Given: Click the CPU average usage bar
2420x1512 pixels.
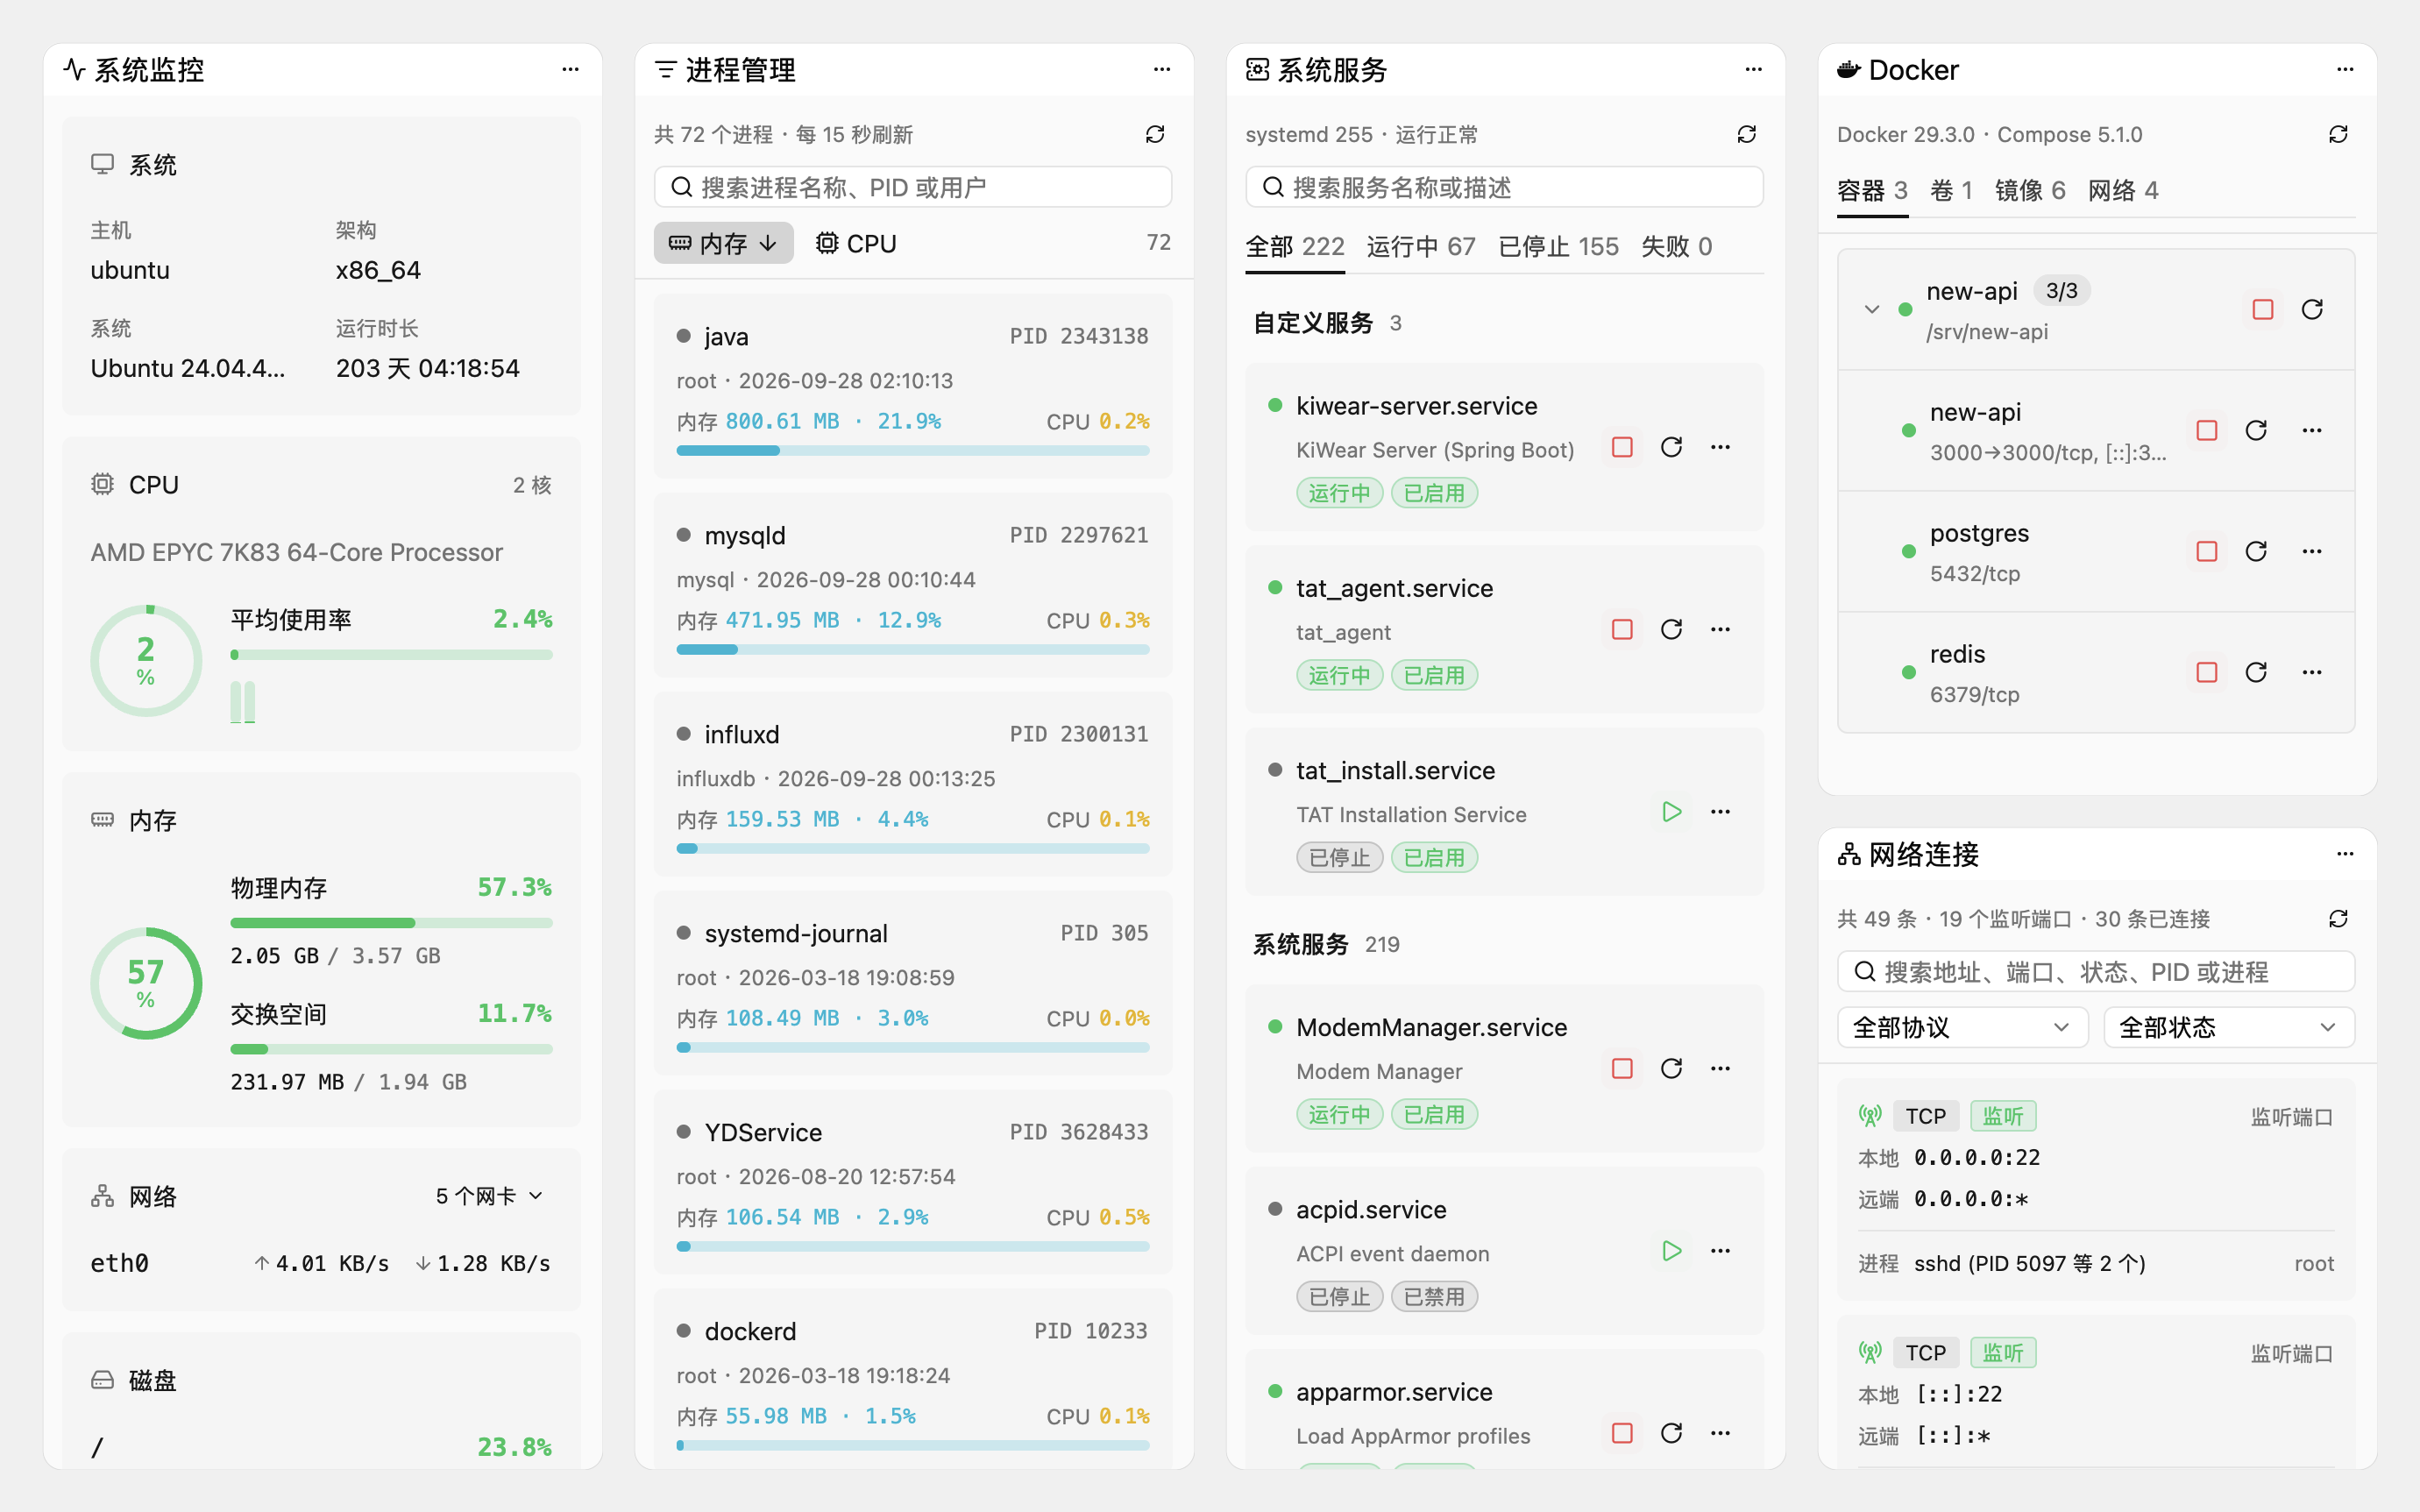Looking at the screenshot, I should (391, 655).
